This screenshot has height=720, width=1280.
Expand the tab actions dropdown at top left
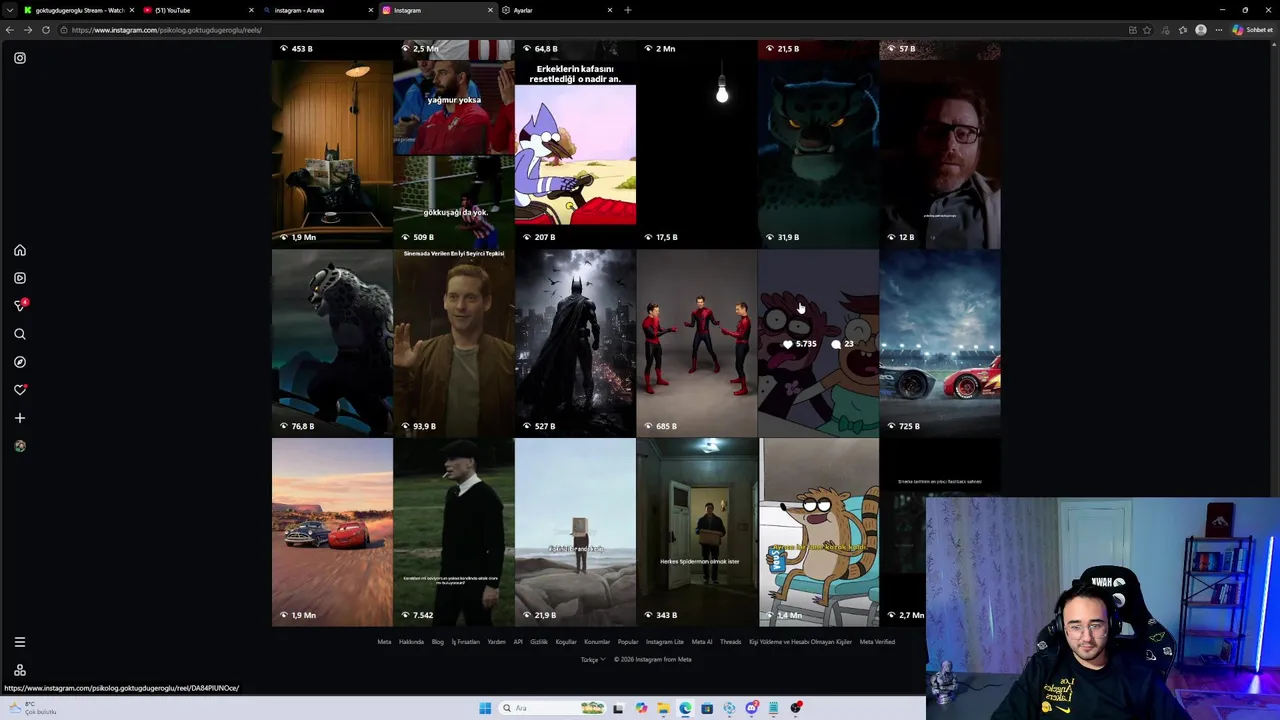[10, 10]
